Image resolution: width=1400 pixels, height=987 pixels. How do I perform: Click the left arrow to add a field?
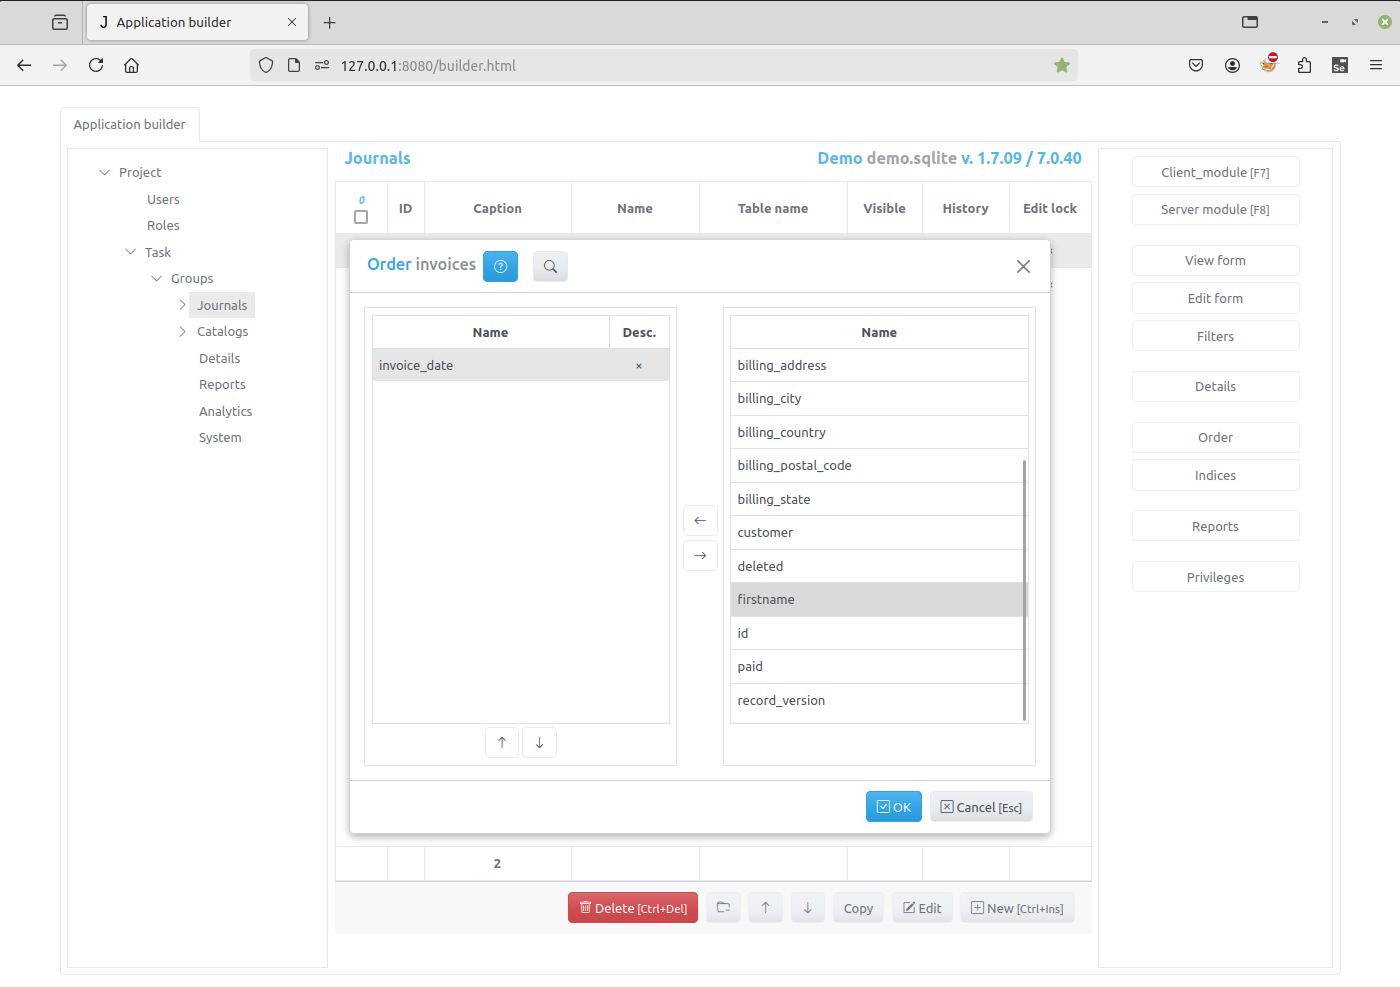point(700,520)
